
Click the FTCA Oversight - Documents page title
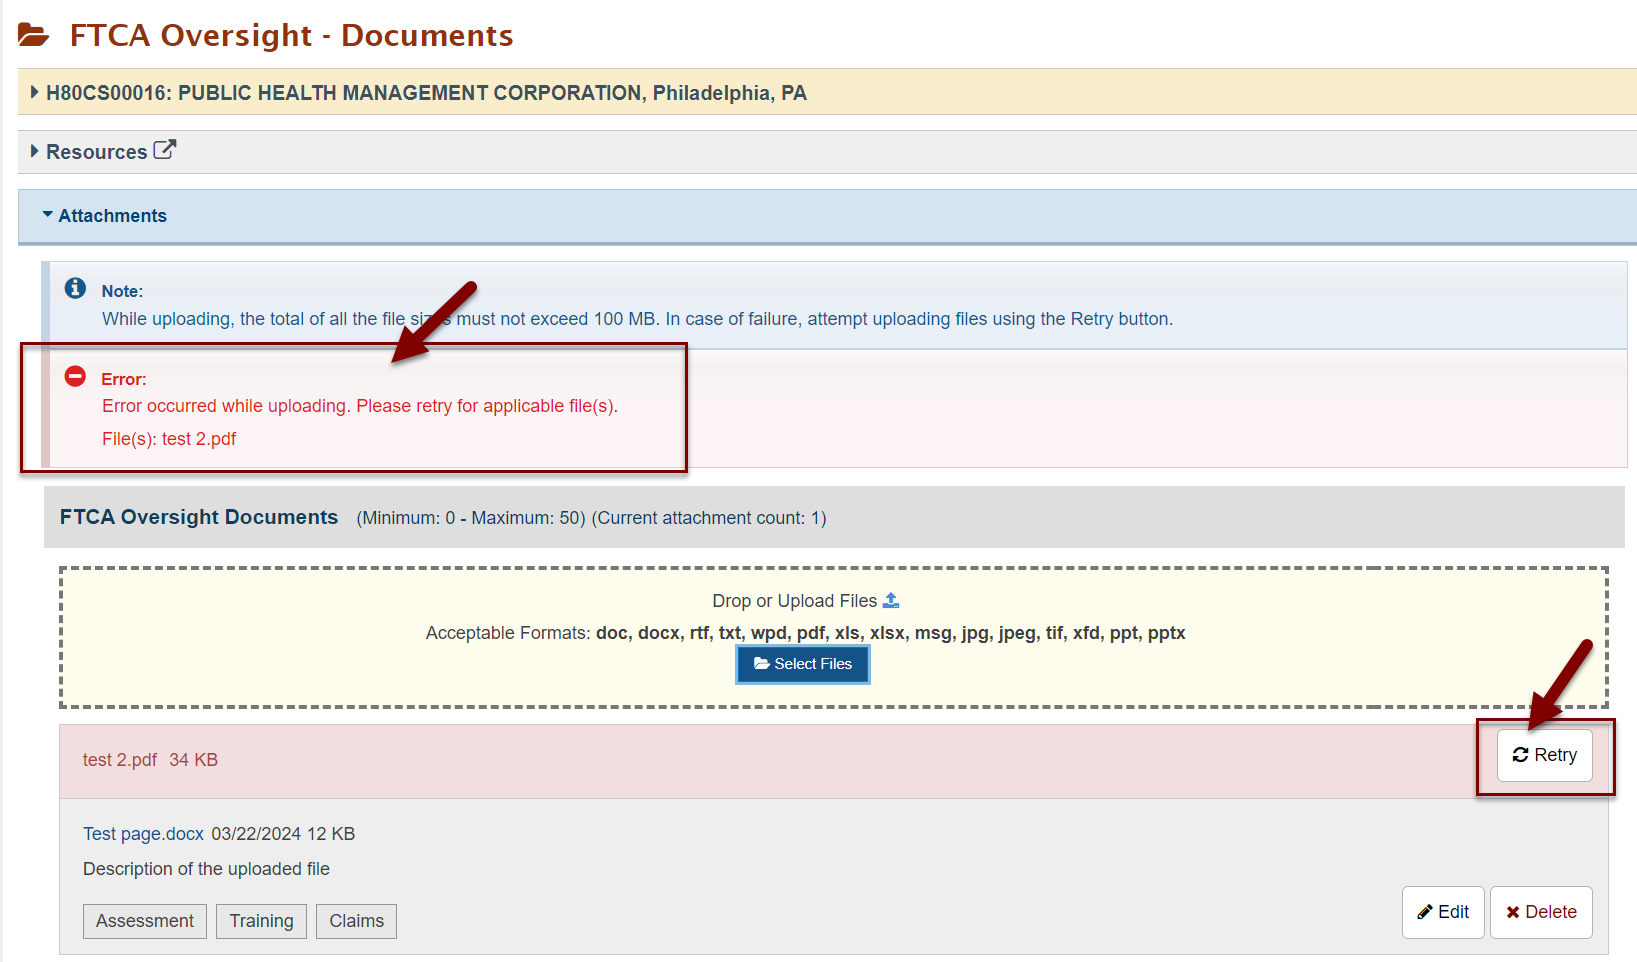coord(291,35)
